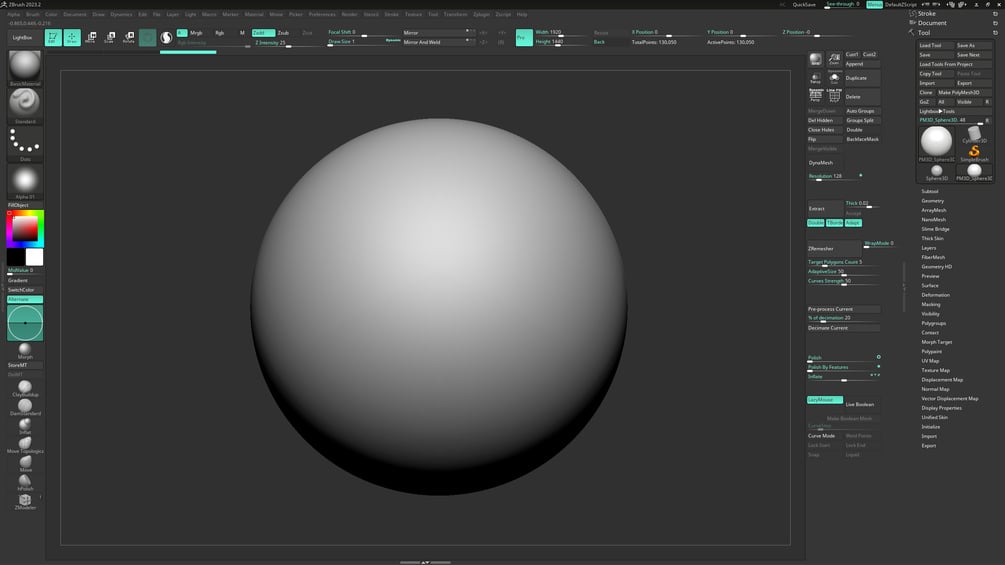The image size is (1005, 565).
Task: Pick a color in the color picker square
Action: coord(25,229)
